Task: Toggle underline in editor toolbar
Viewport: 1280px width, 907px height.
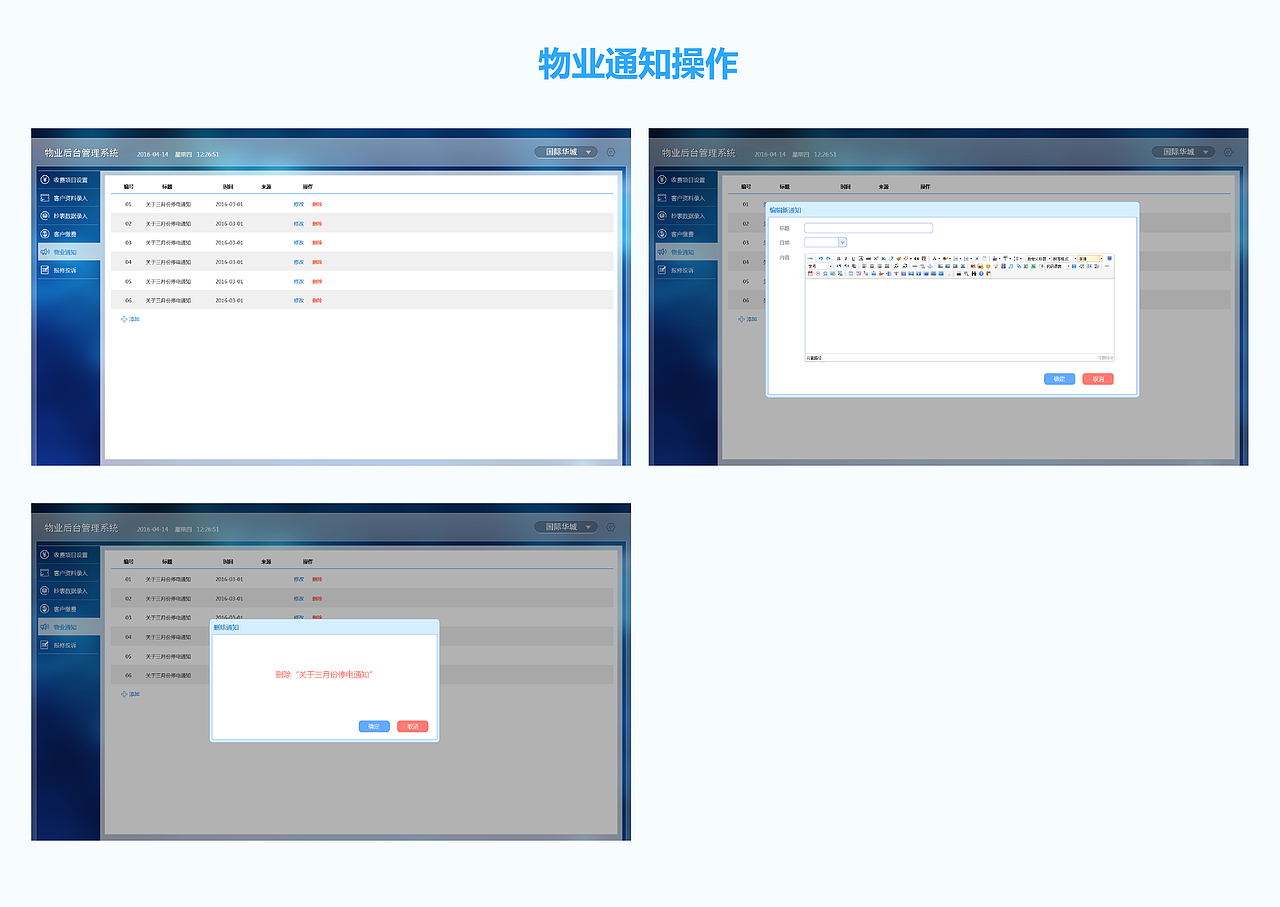Action: (x=853, y=259)
